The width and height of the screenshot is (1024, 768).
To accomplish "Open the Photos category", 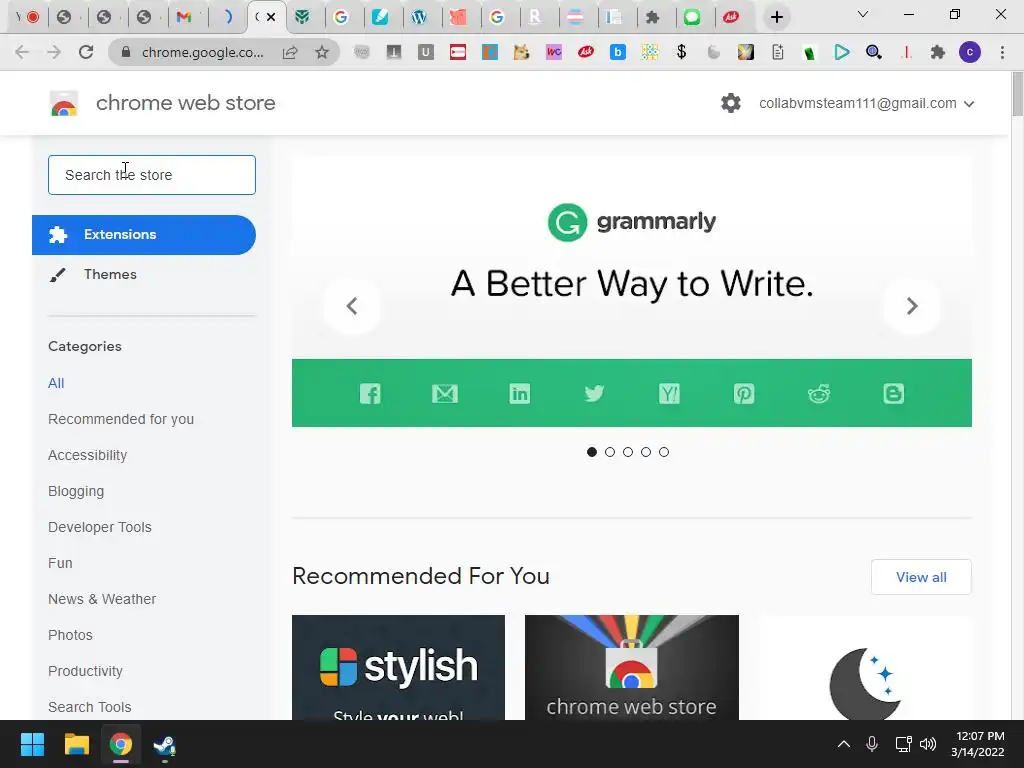I will click(71, 635).
